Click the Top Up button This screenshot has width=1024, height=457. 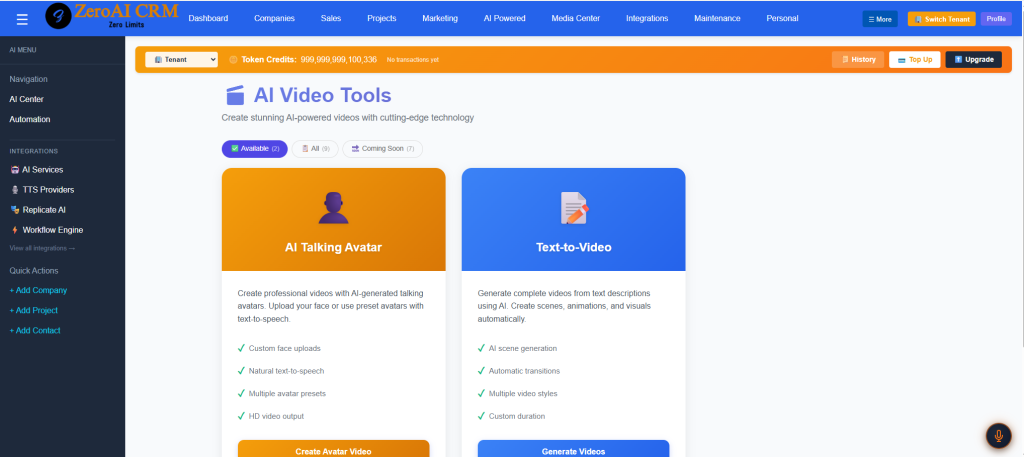tap(915, 60)
